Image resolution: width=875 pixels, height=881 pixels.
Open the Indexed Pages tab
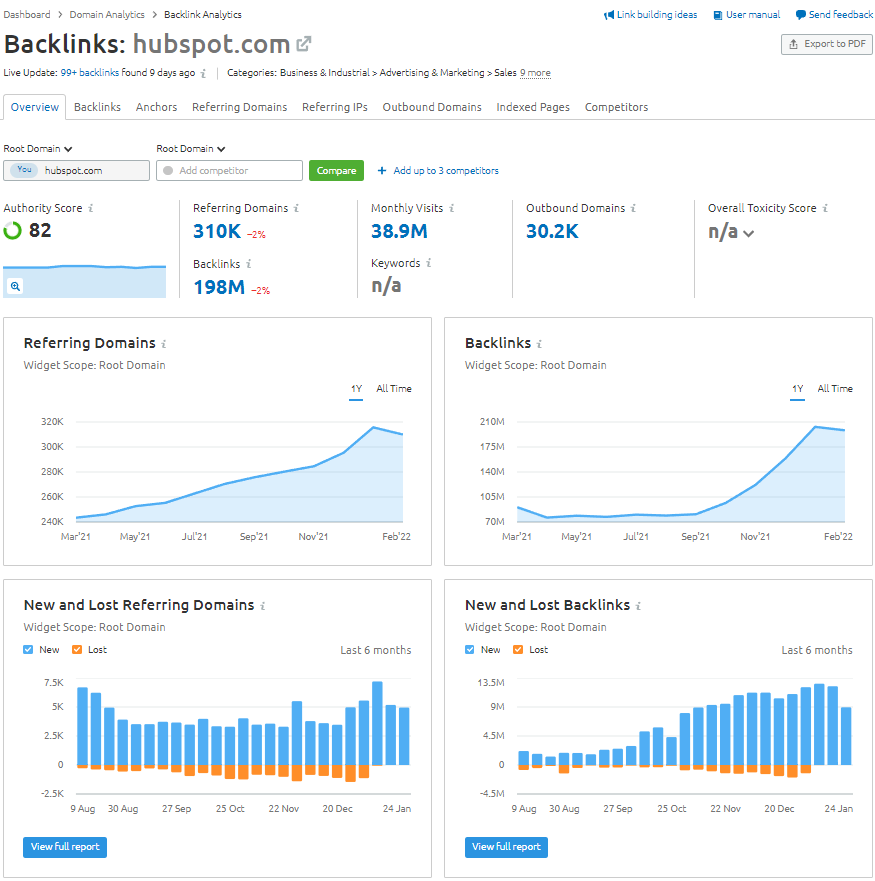point(533,107)
